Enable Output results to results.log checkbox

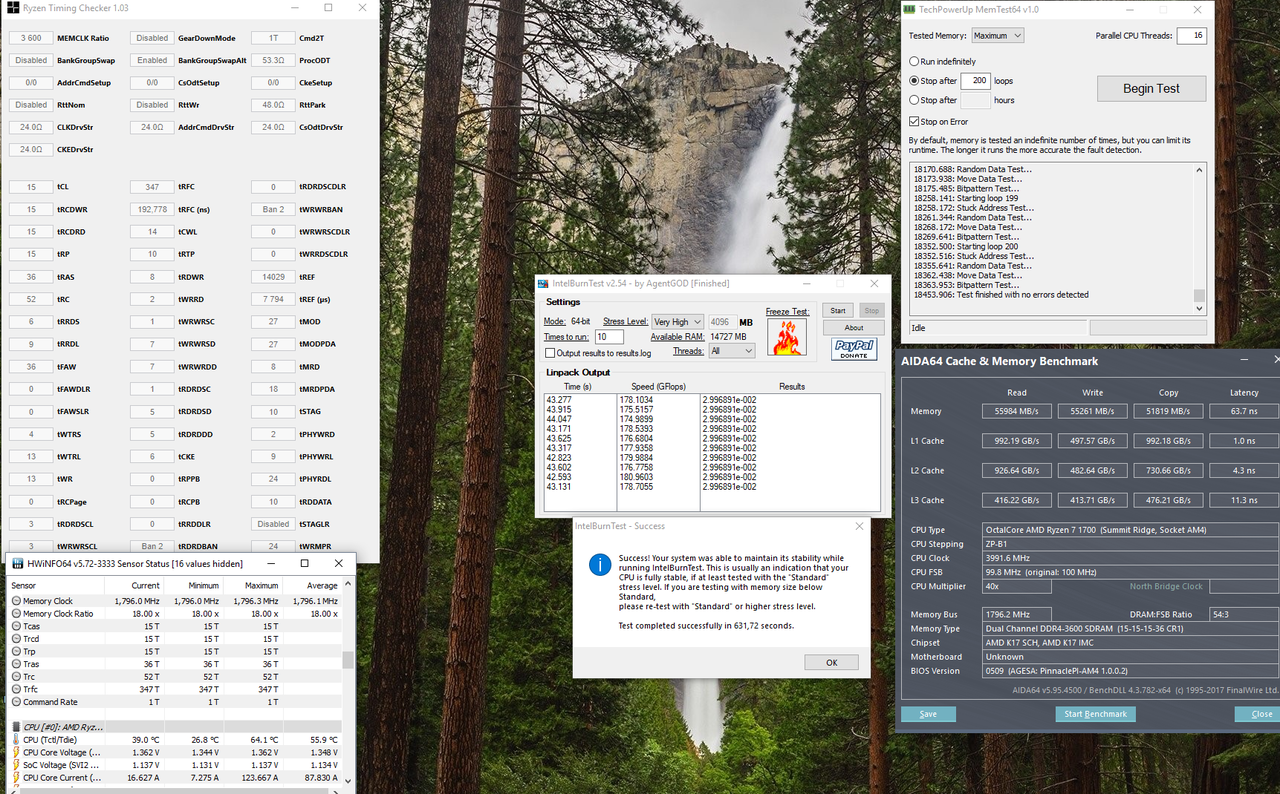coord(550,353)
